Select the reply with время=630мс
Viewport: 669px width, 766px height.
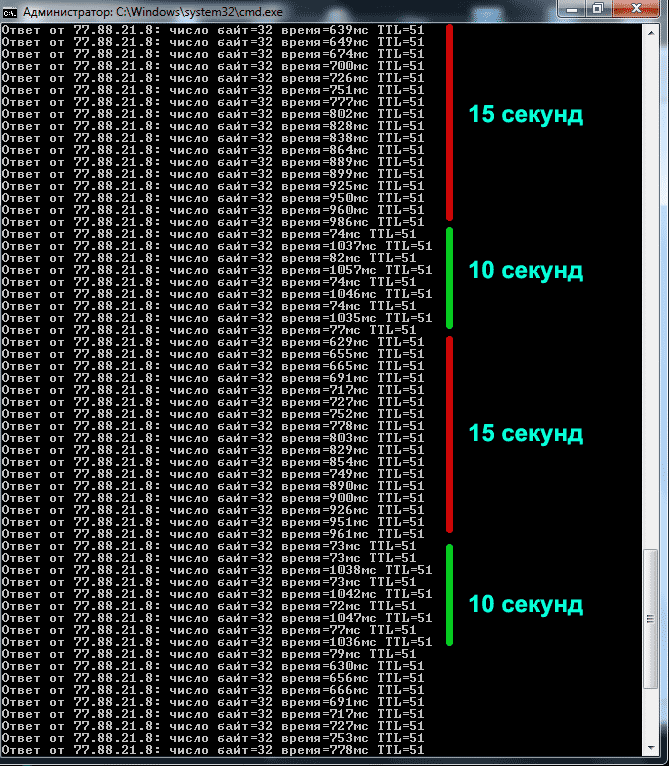point(213,666)
